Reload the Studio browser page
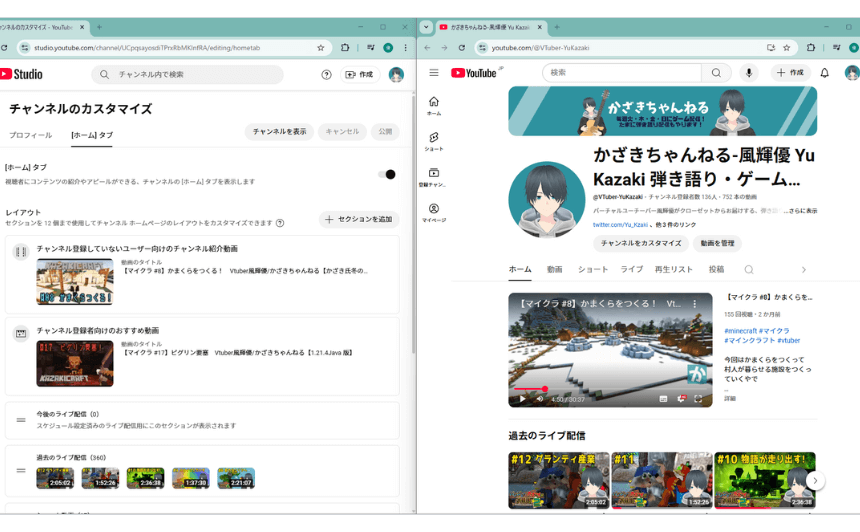This screenshot has width=860, height=532. tap(4, 48)
